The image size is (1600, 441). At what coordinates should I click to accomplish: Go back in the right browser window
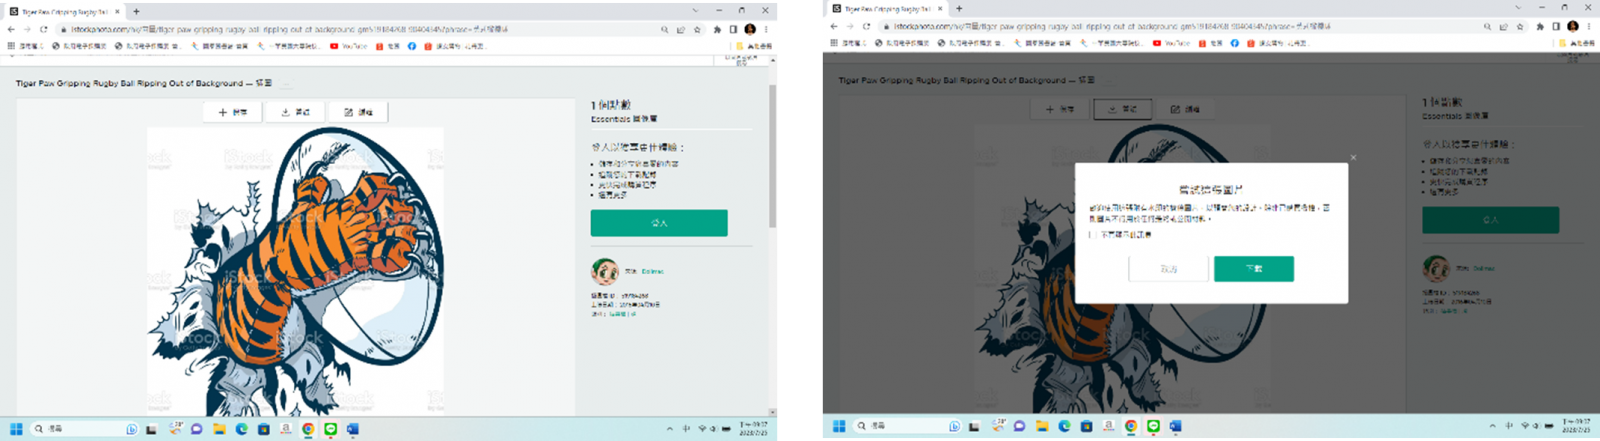coord(834,26)
